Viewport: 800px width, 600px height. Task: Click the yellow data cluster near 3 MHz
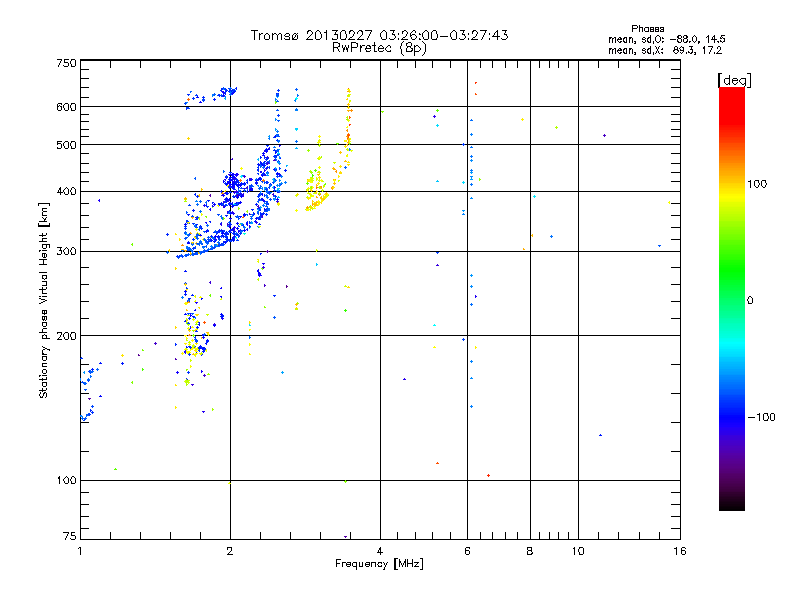pos(320,192)
